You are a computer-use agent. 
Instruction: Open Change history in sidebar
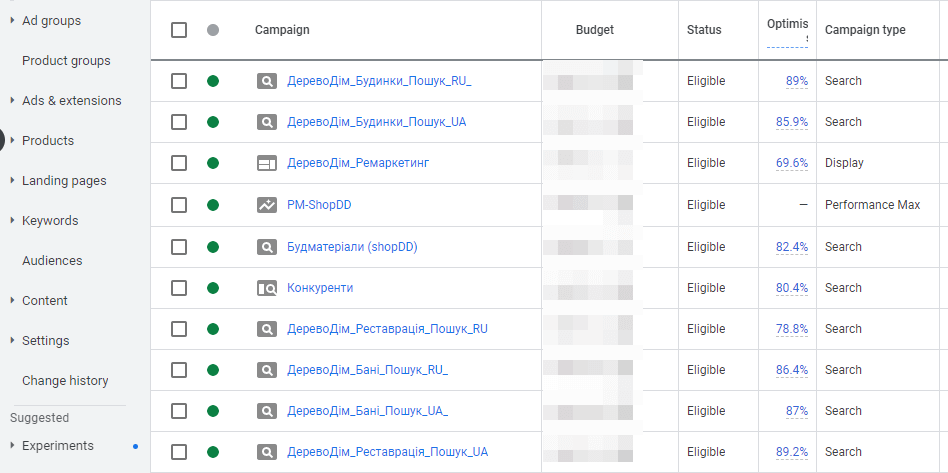pos(65,380)
